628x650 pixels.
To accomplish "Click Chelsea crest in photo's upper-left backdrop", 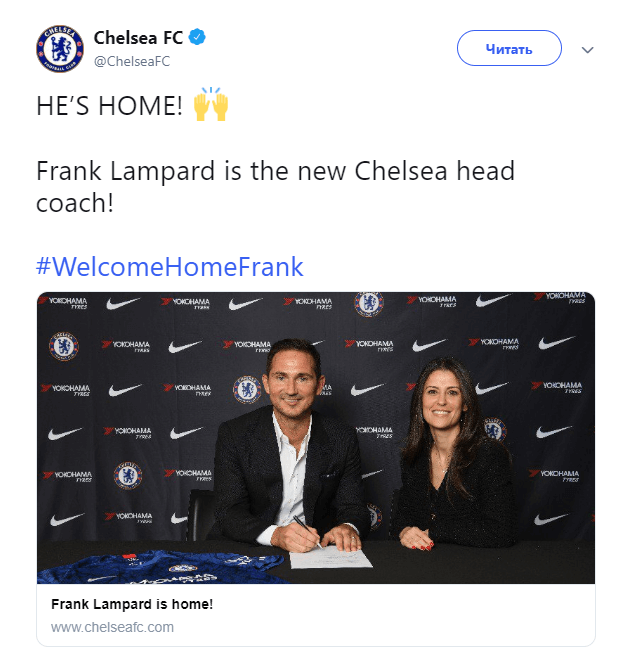I will (63, 346).
